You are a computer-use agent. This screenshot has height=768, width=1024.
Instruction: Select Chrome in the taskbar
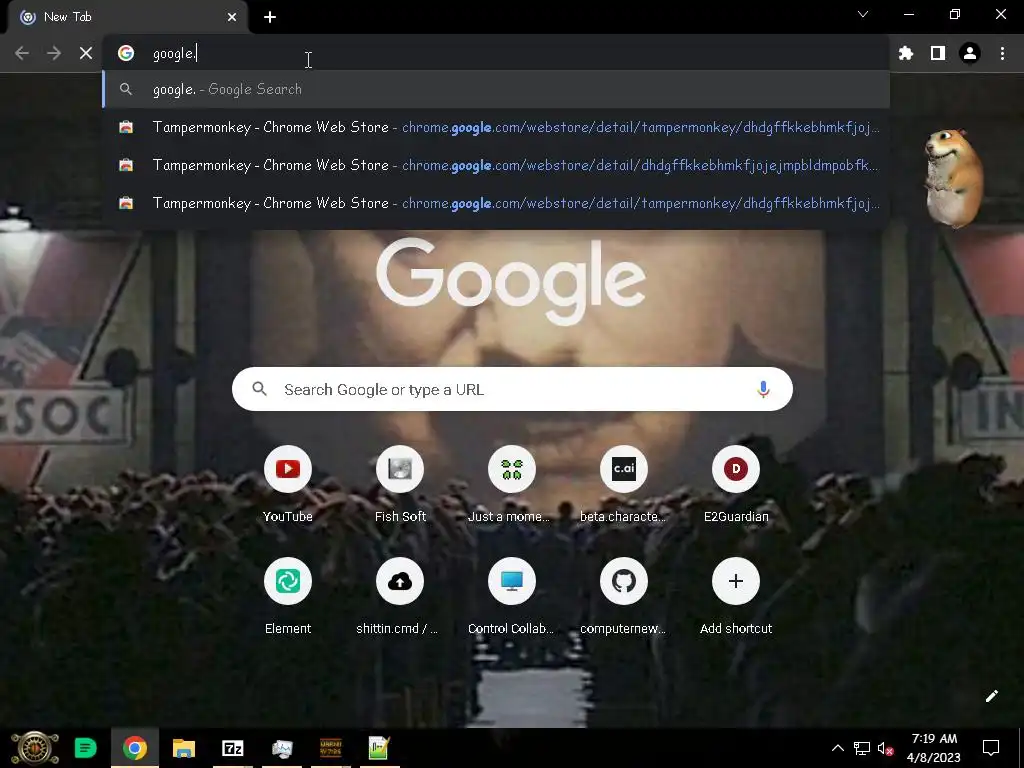[x=135, y=748]
